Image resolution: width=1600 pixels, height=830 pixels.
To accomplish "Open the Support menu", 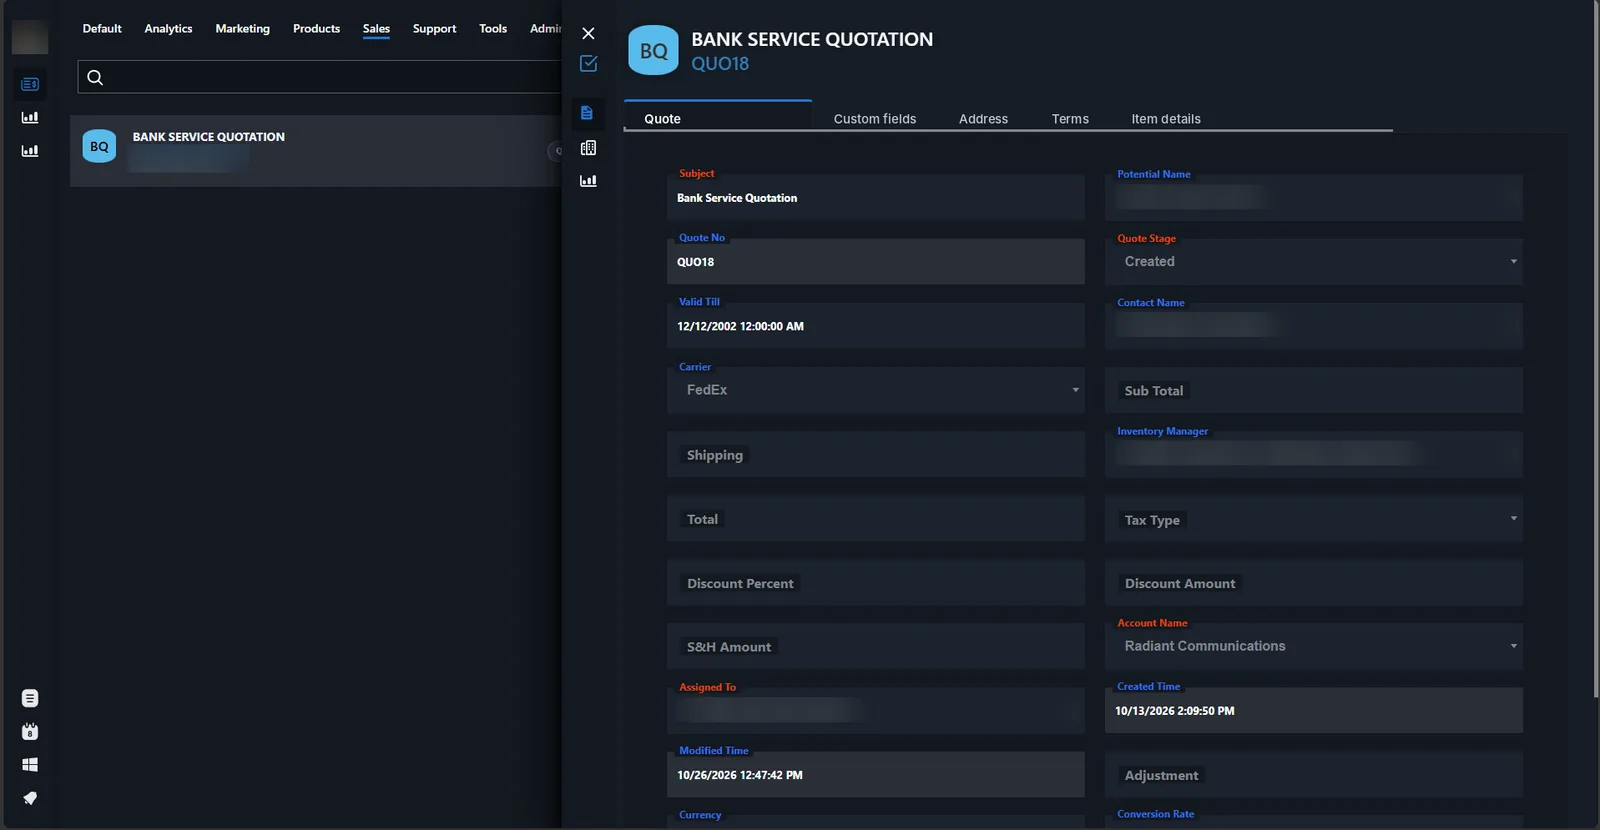I will coord(434,29).
